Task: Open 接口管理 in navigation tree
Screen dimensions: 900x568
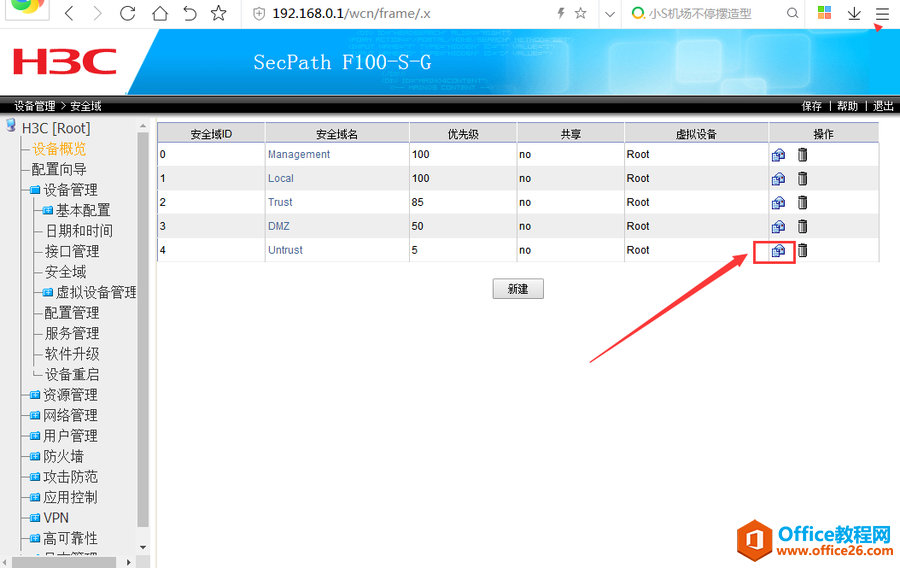Action: point(72,251)
